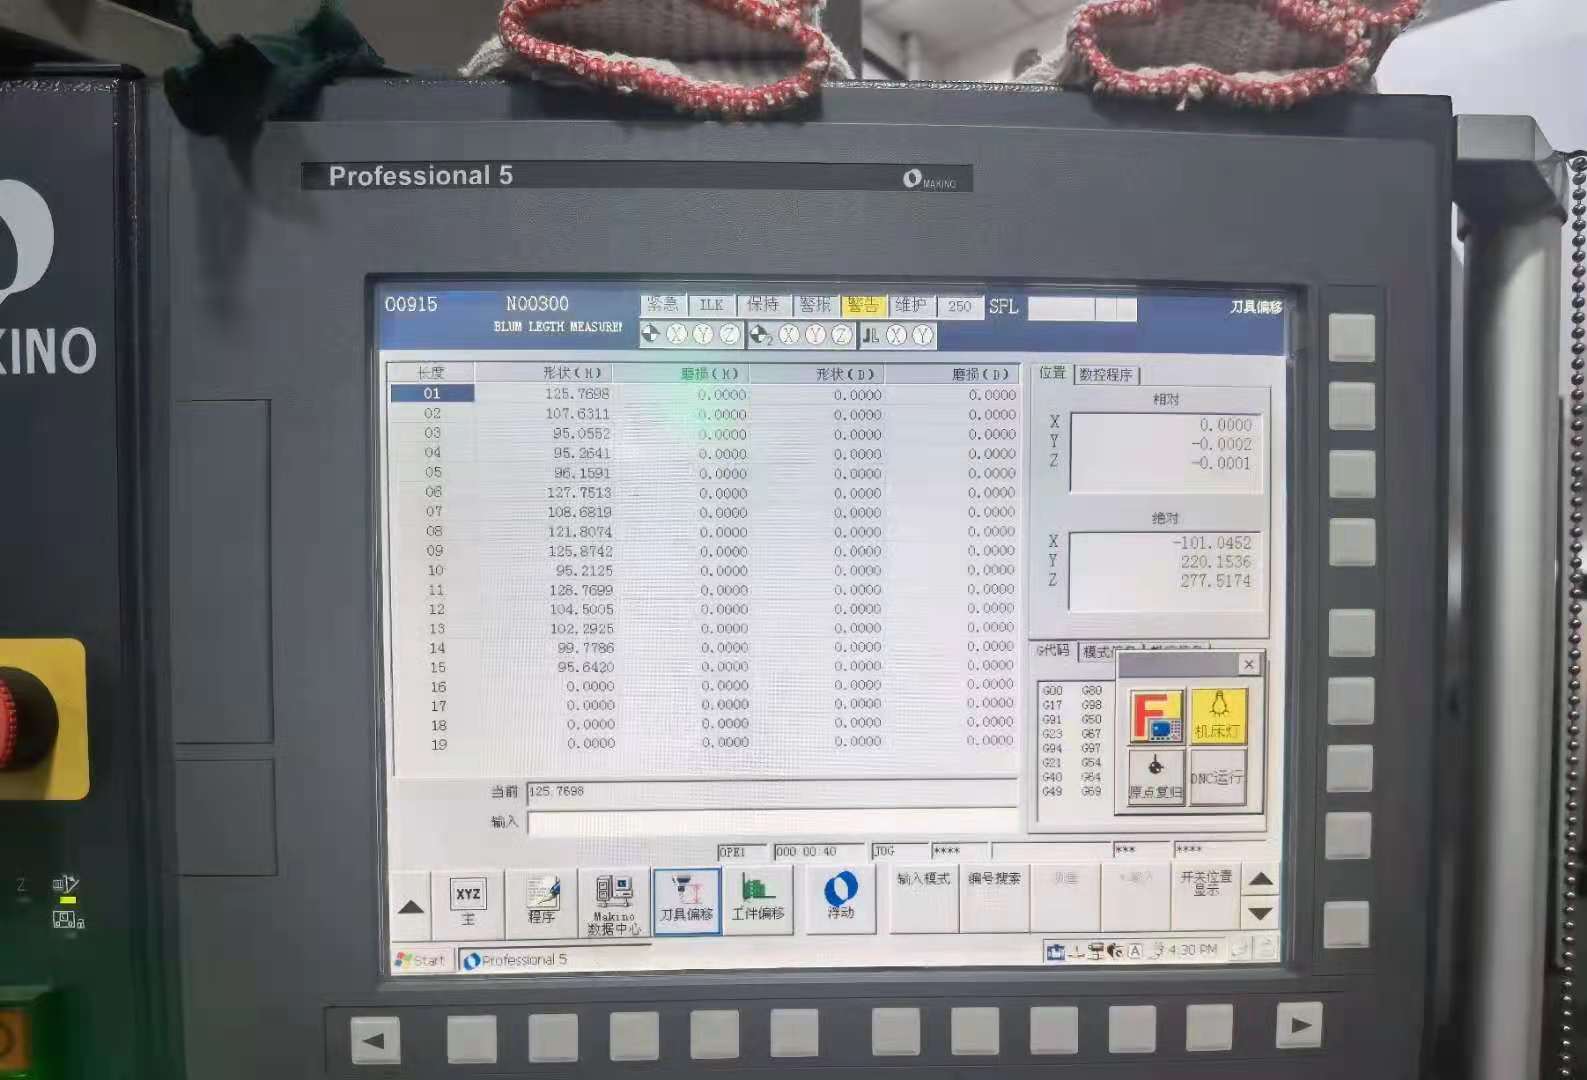The height and width of the screenshot is (1080, 1587).
Task: Select the 刀具偏移 tool offset icon
Action: click(x=686, y=901)
